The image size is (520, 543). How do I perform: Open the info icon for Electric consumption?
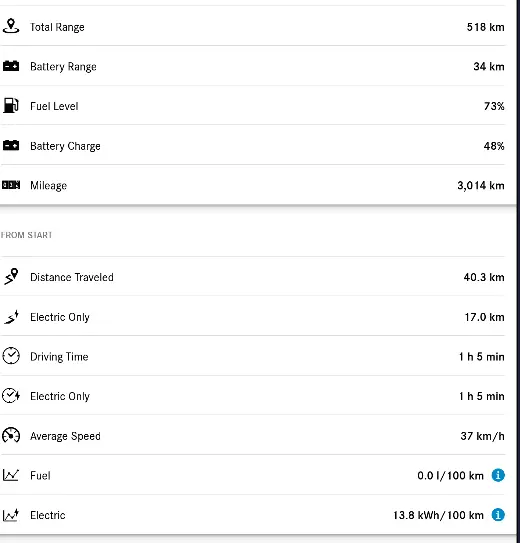tap(498, 515)
